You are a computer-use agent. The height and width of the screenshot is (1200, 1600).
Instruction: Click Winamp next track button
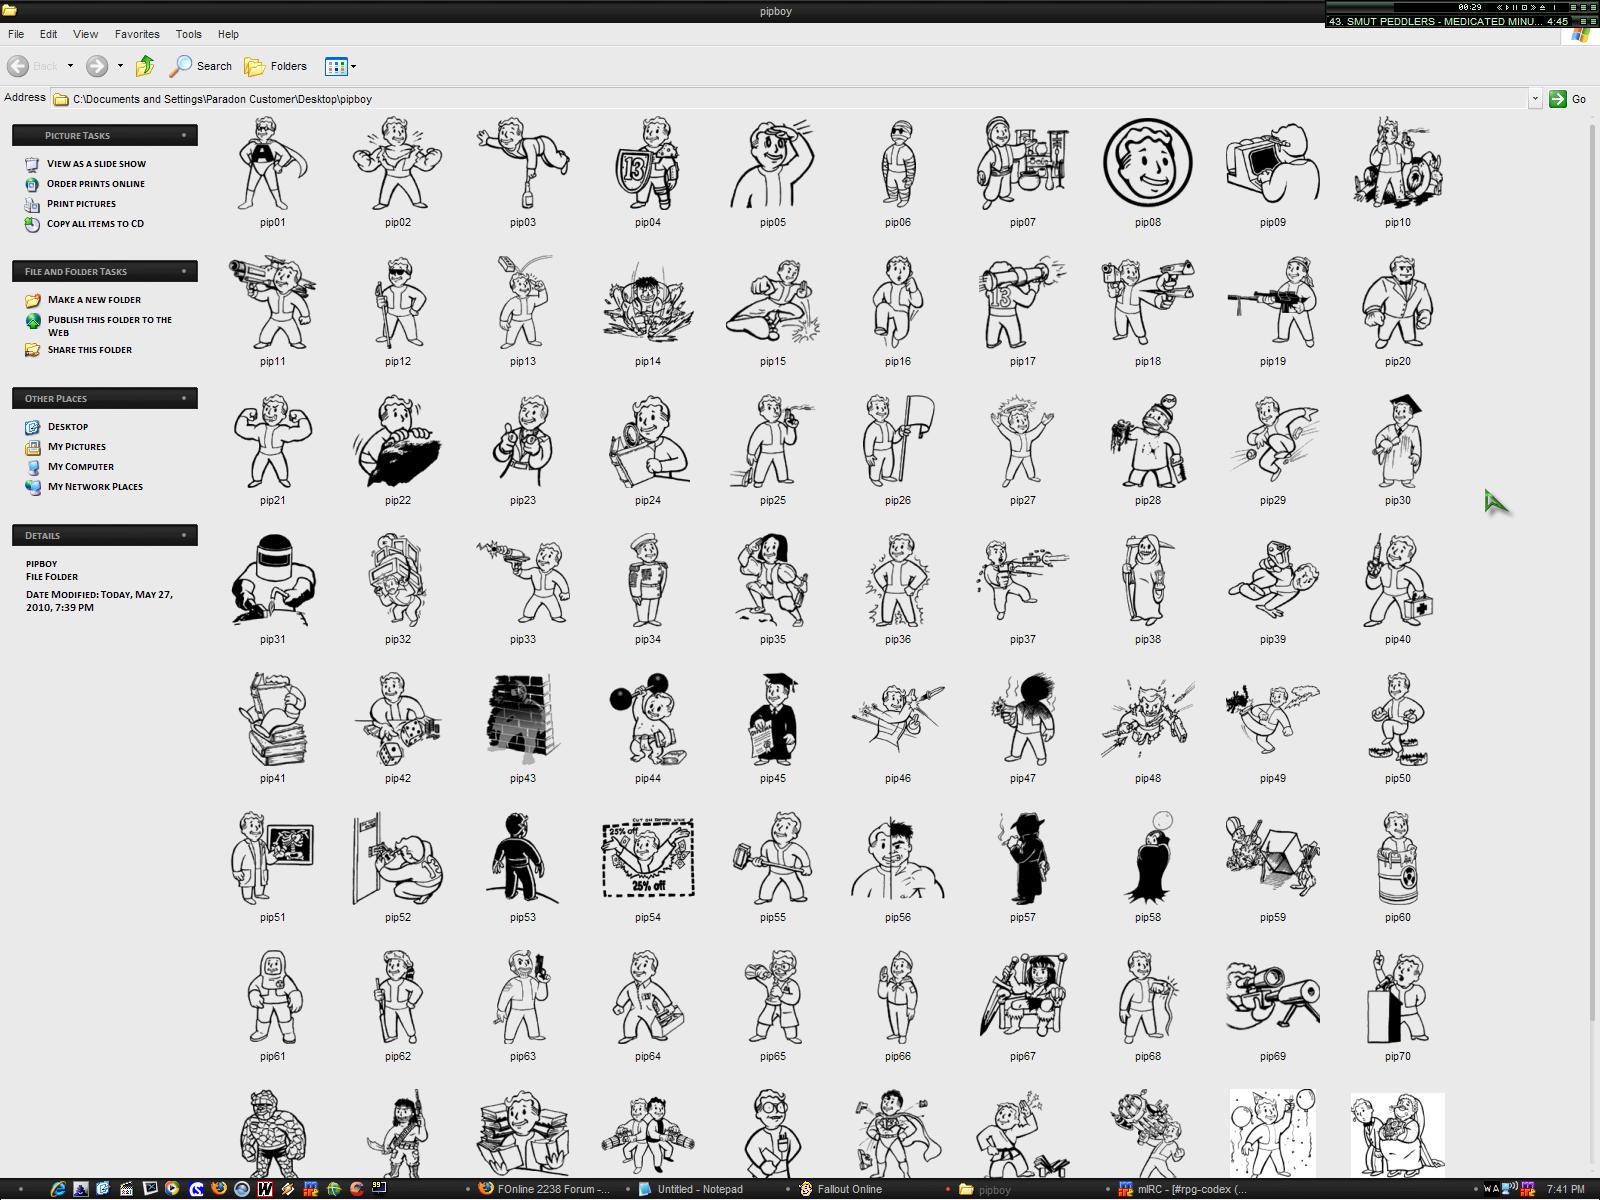point(1533,7)
